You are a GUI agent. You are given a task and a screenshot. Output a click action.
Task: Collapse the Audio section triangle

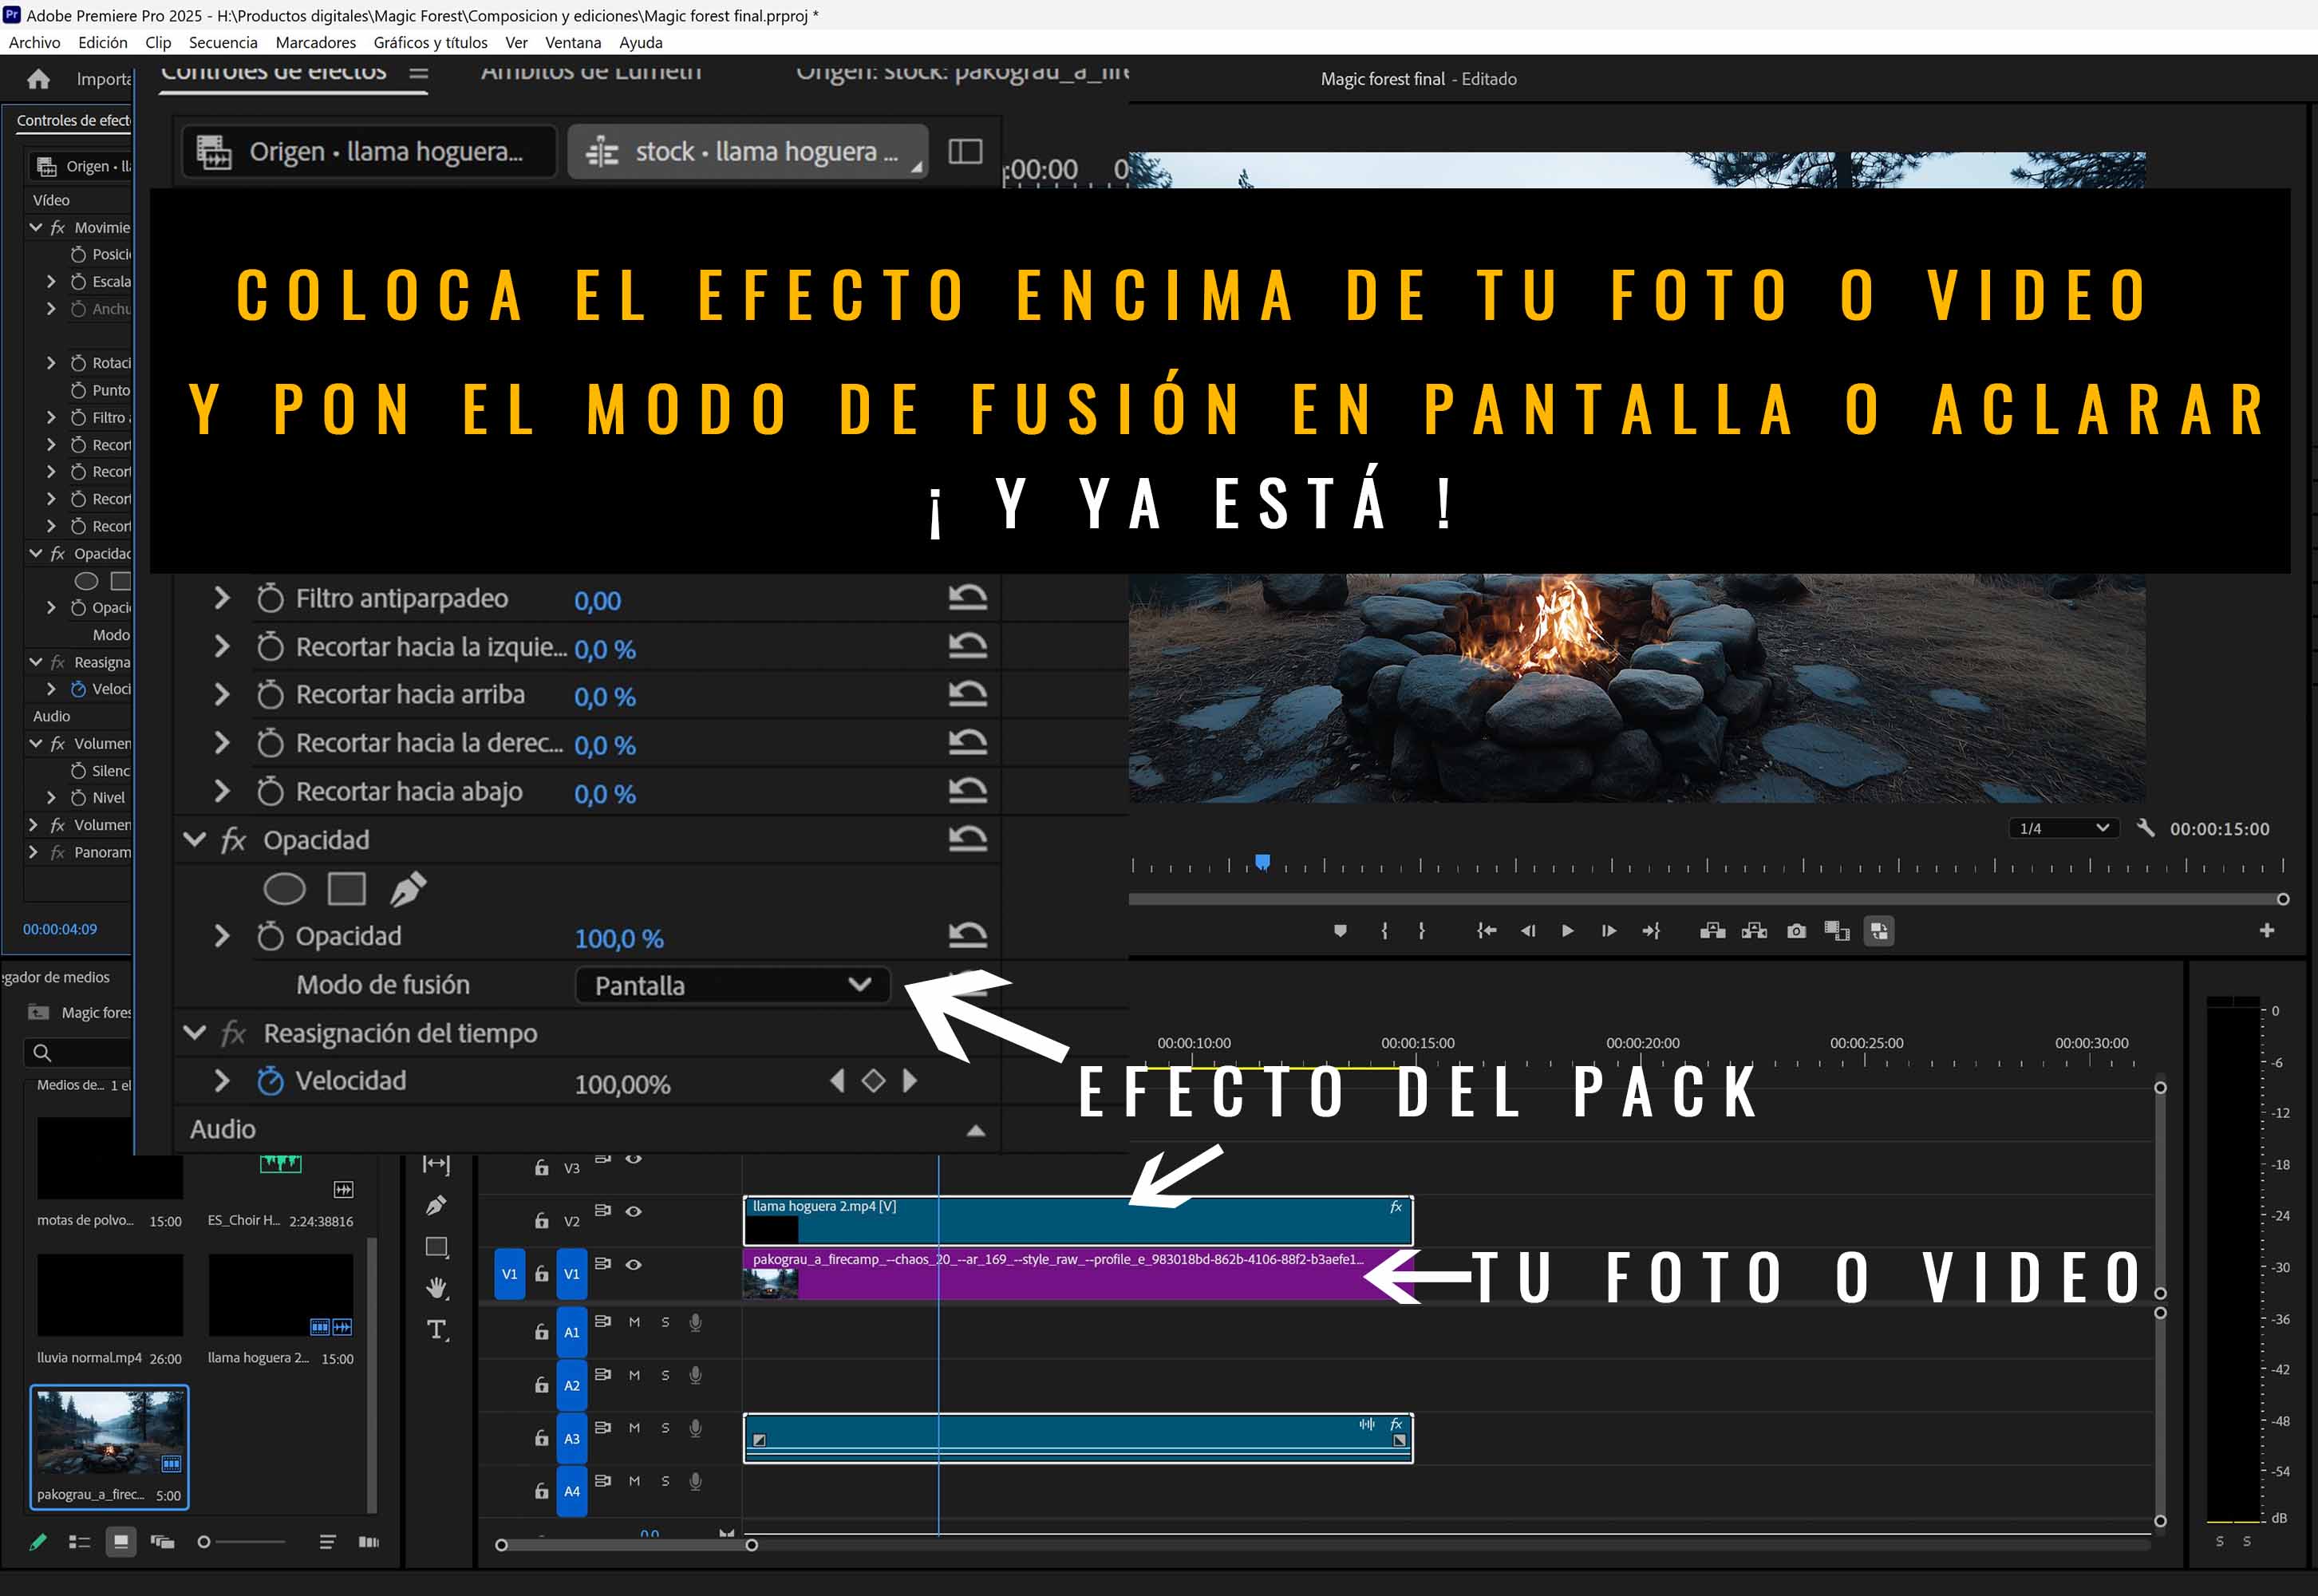[x=976, y=1130]
